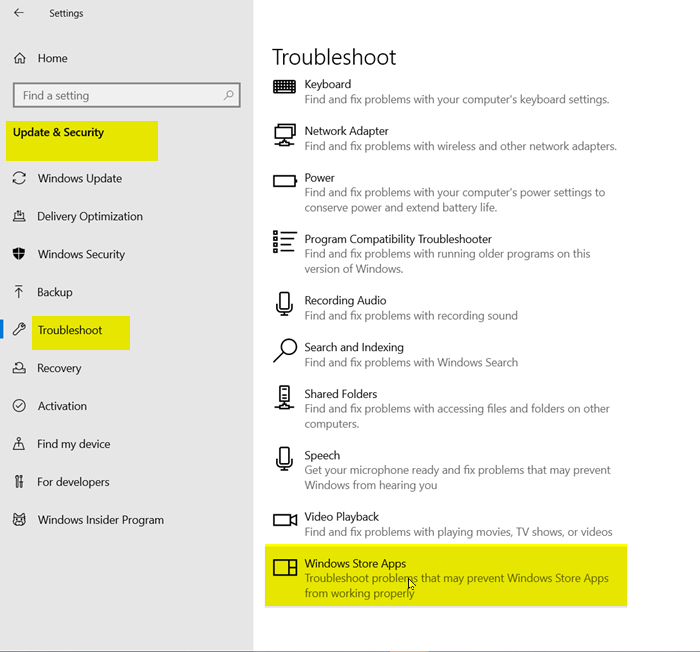Click the Delivery Optimization icon
Image resolution: width=700 pixels, height=652 pixels.
[x=19, y=216]
